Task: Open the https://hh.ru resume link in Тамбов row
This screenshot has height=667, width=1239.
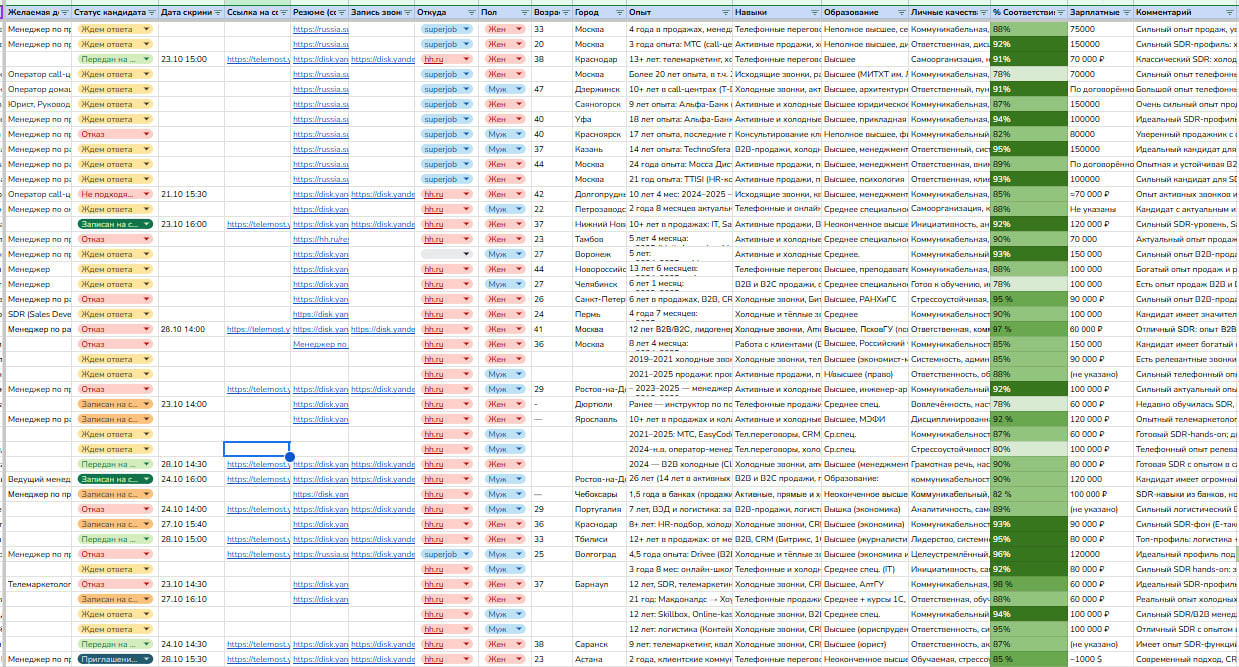Action: pos(320,239)
